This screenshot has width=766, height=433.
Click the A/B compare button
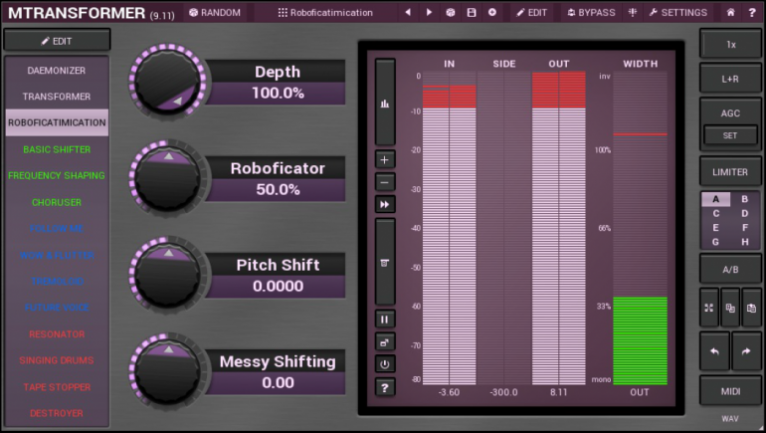[x=730, y=270]
